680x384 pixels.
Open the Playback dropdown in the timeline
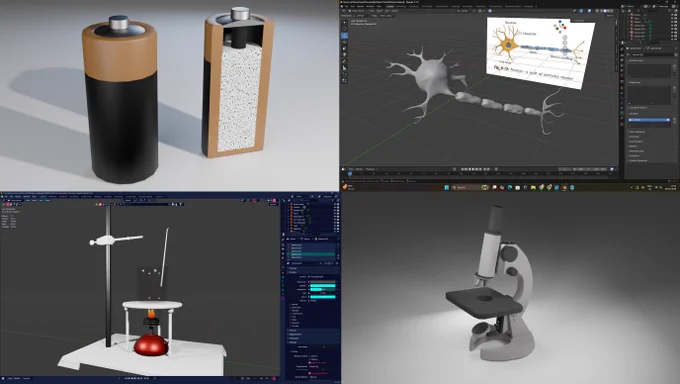(x=370, y=169)
